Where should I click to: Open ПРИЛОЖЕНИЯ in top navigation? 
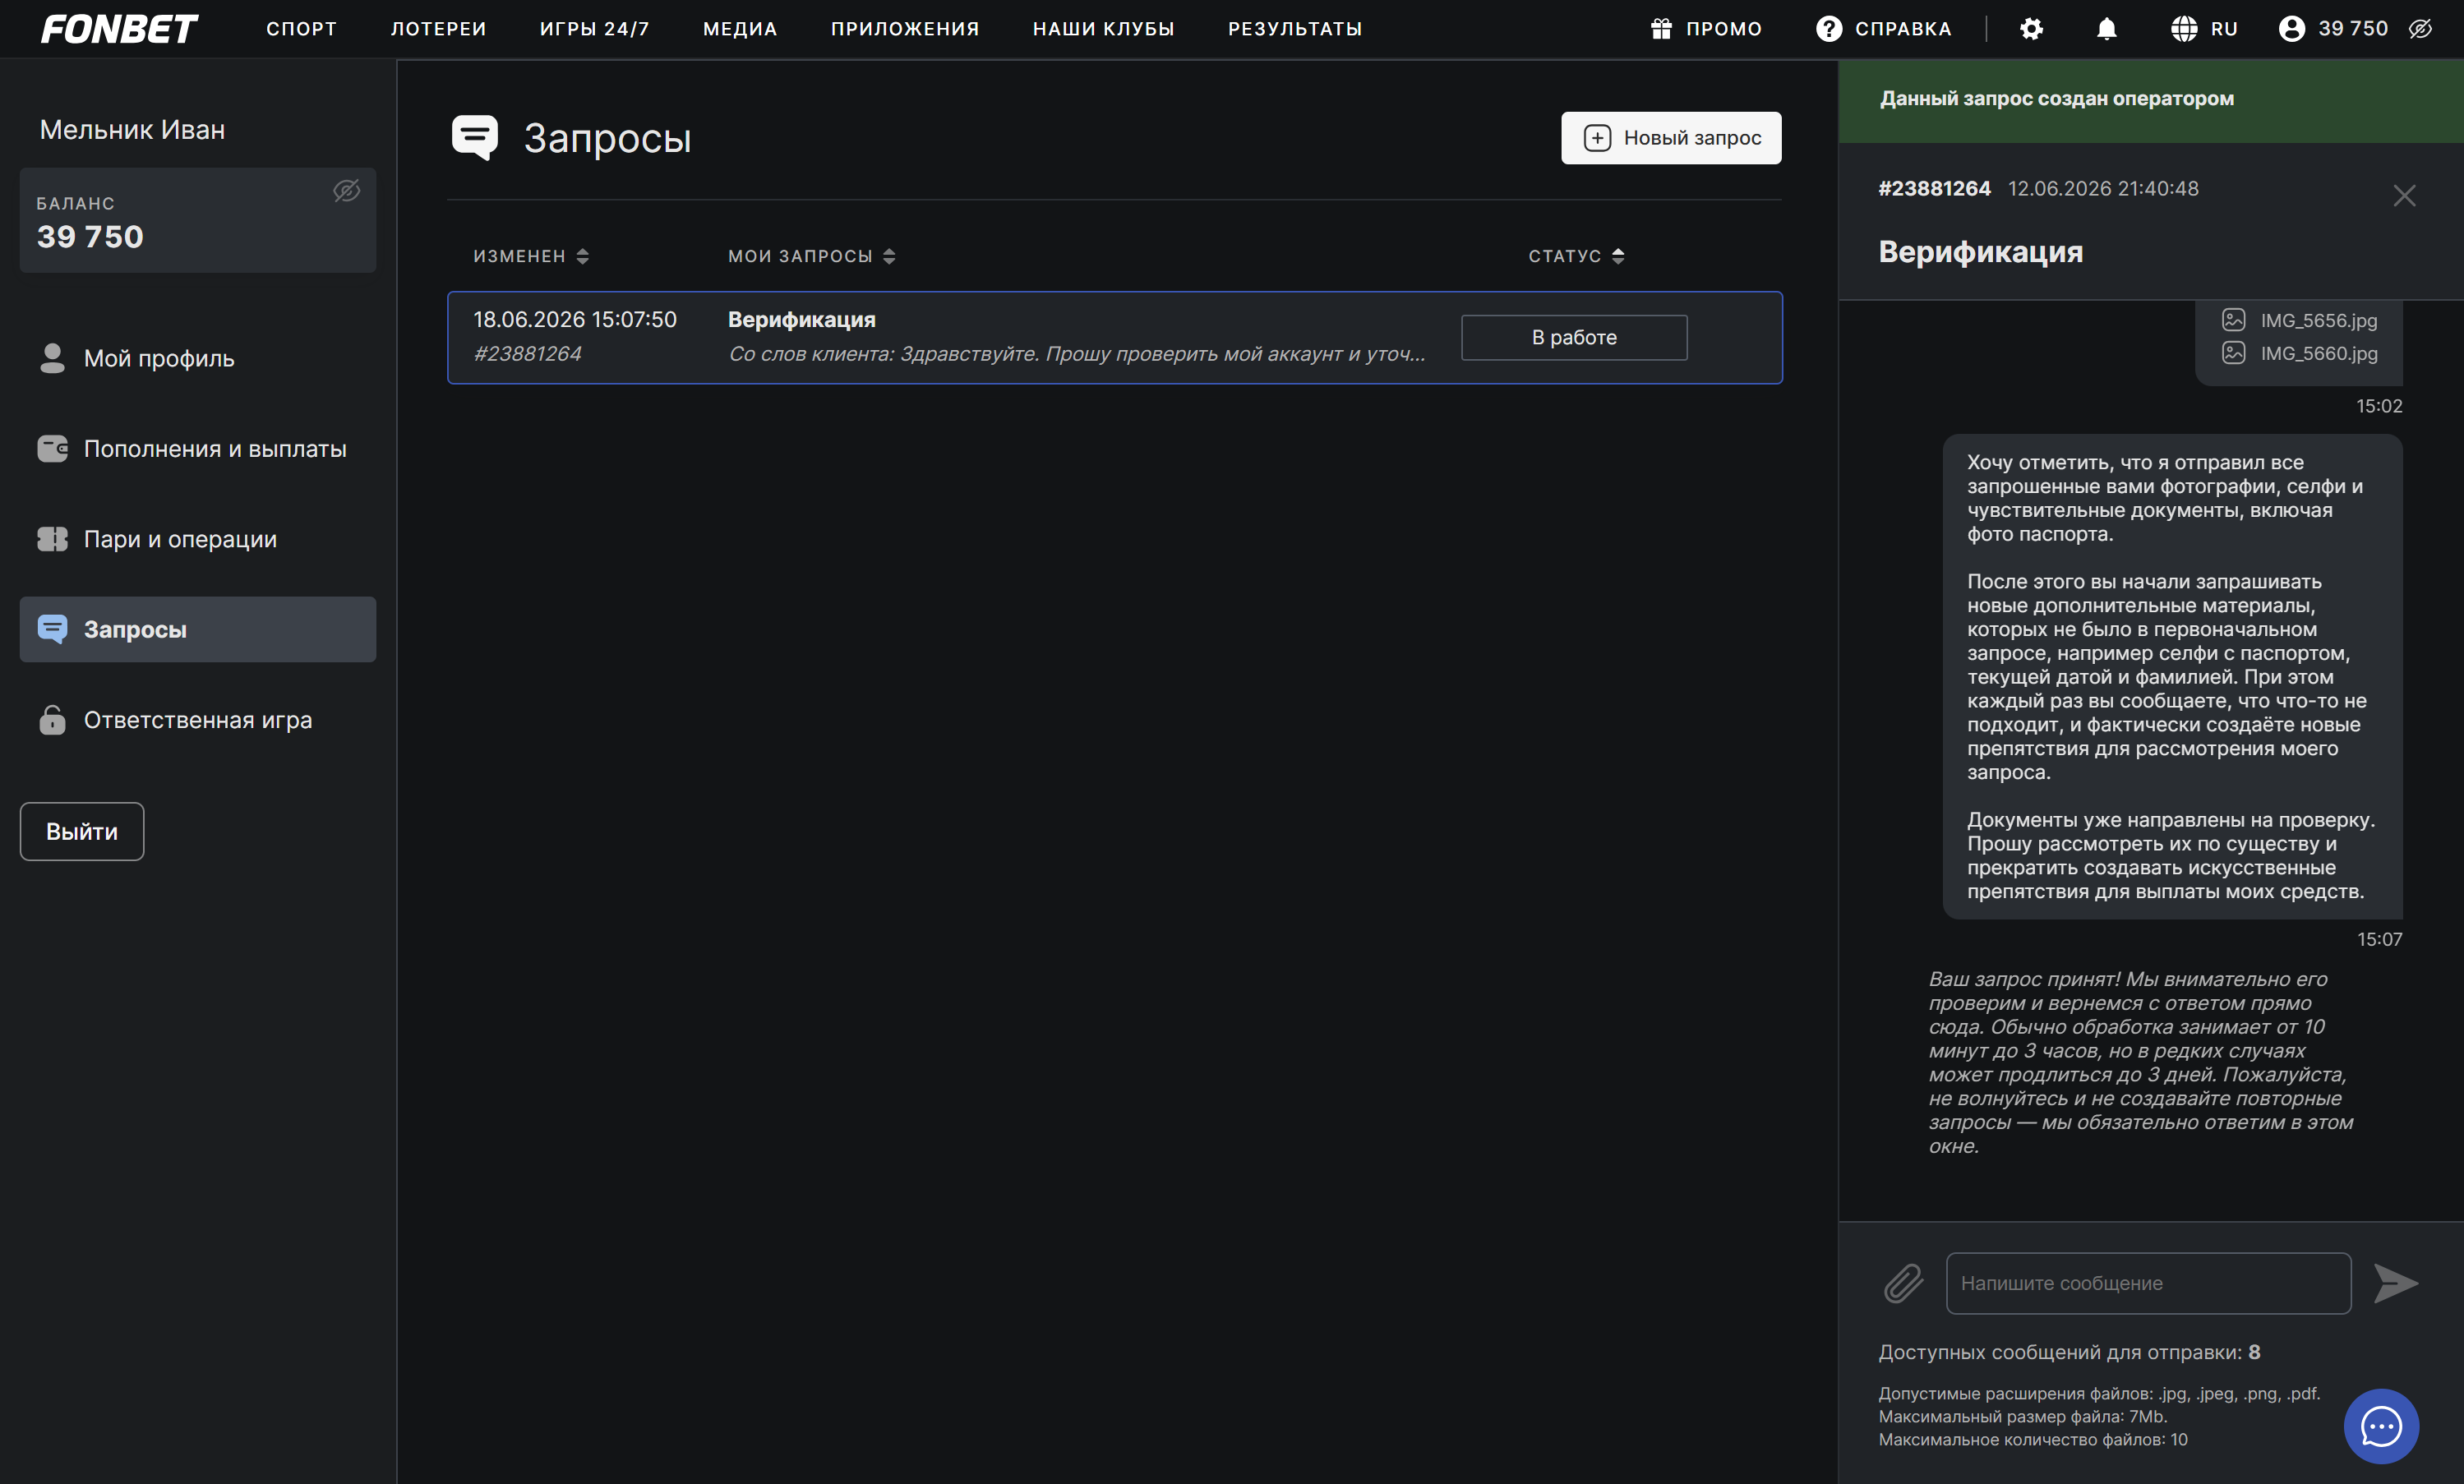pyautogui.click(x=904, y=29)
